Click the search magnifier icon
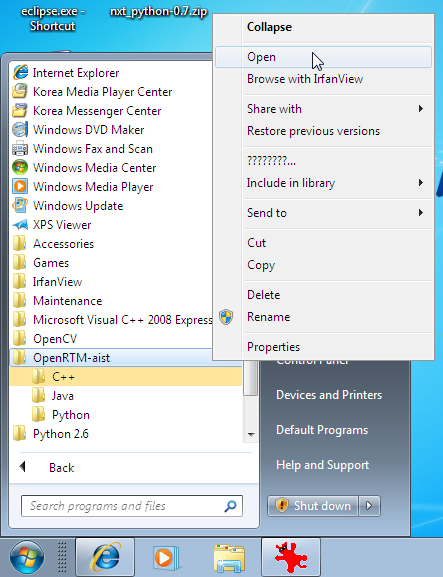Viewport: 443px width, 577px height. click(230, 506)
